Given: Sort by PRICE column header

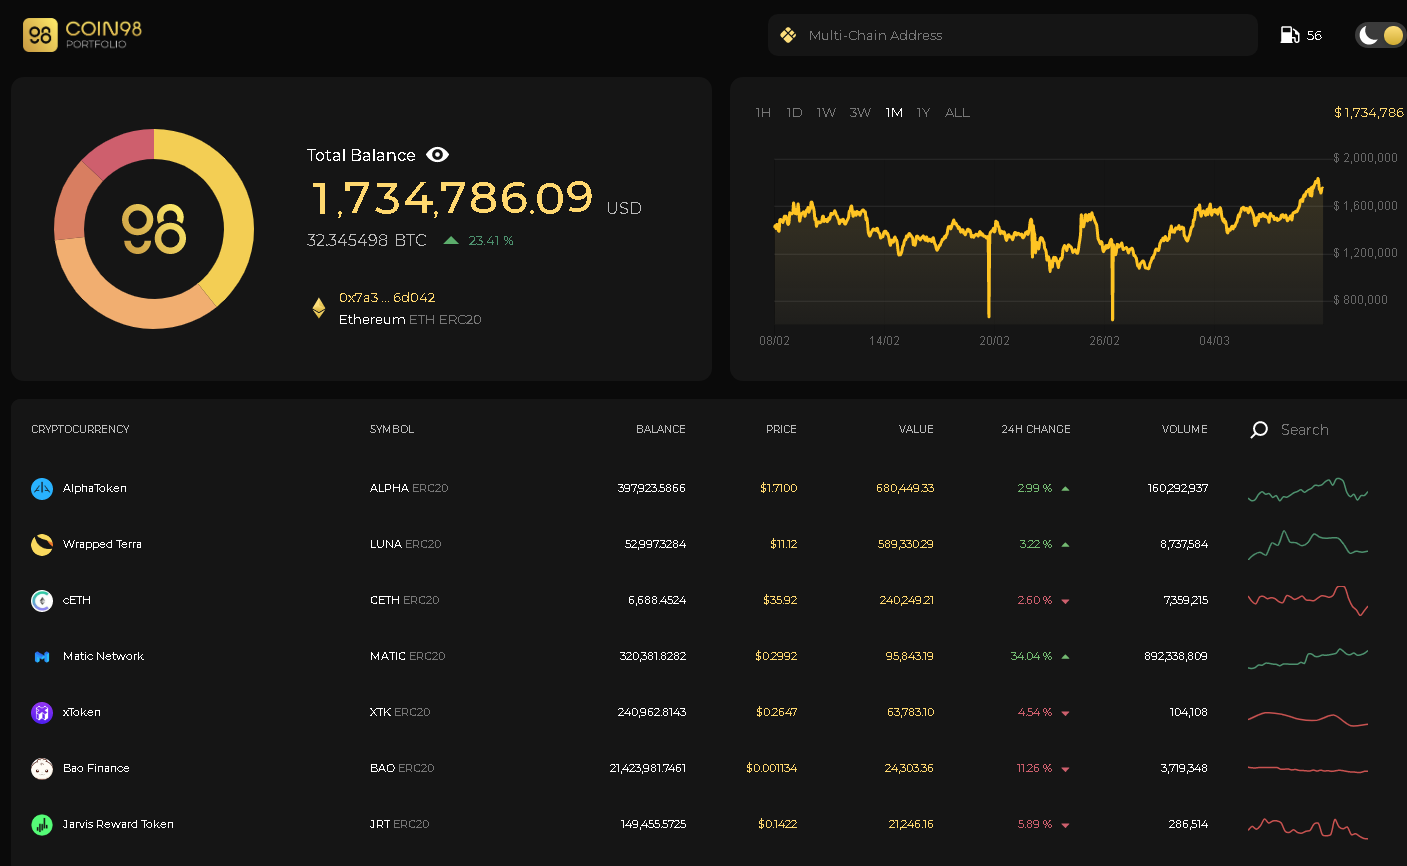Looking at the screenshot, I should pyautogui.click(x=781, y=429).
